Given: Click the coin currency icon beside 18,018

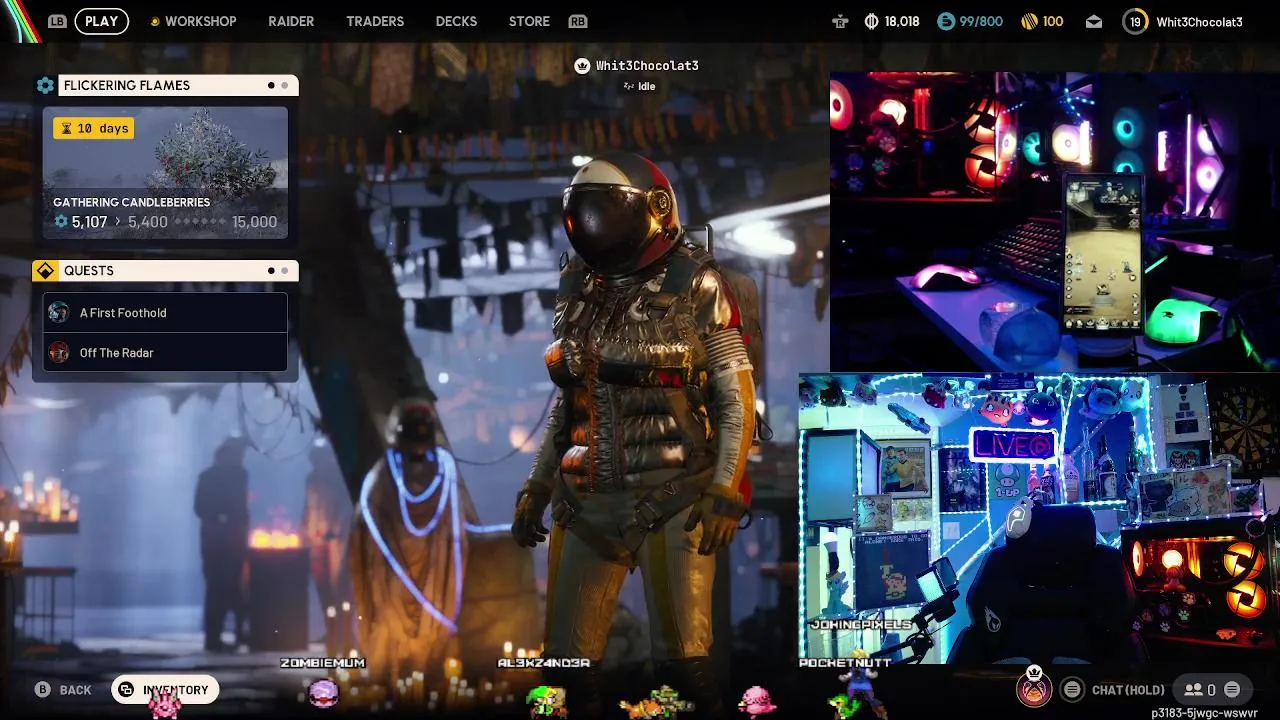Looking at the screenshot, I should 871,21.
